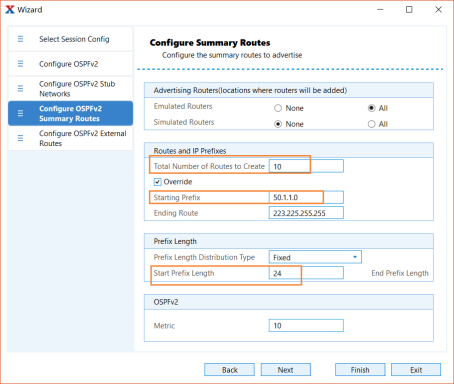Select All for Emulated Routers
This screenshot has height=384, width=454.
click(371, 108)
